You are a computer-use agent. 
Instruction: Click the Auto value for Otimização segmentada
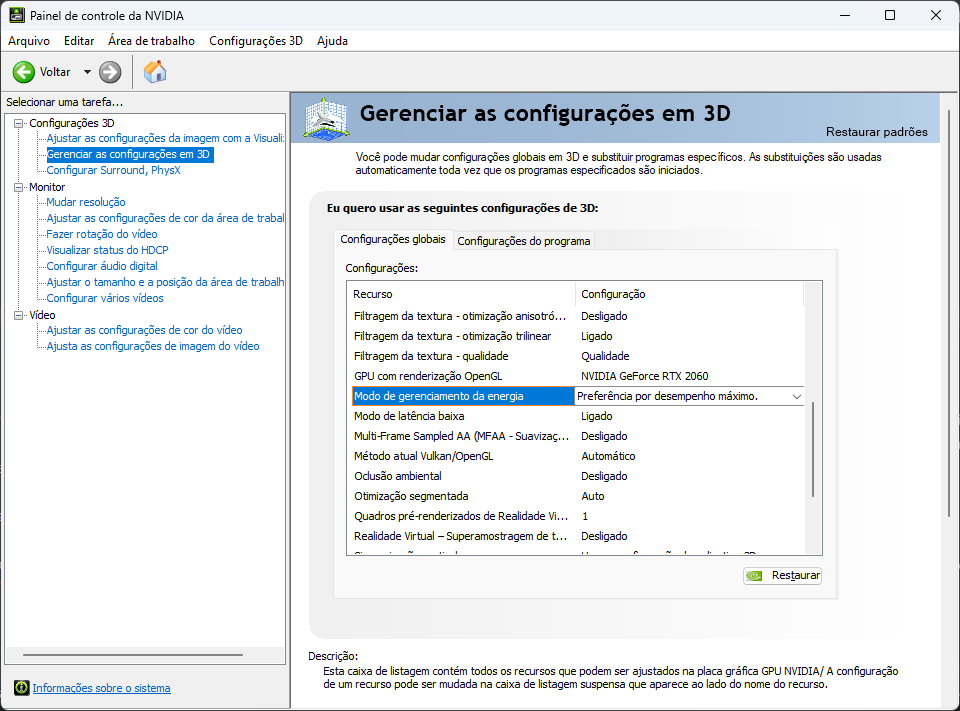pos(593,496)
